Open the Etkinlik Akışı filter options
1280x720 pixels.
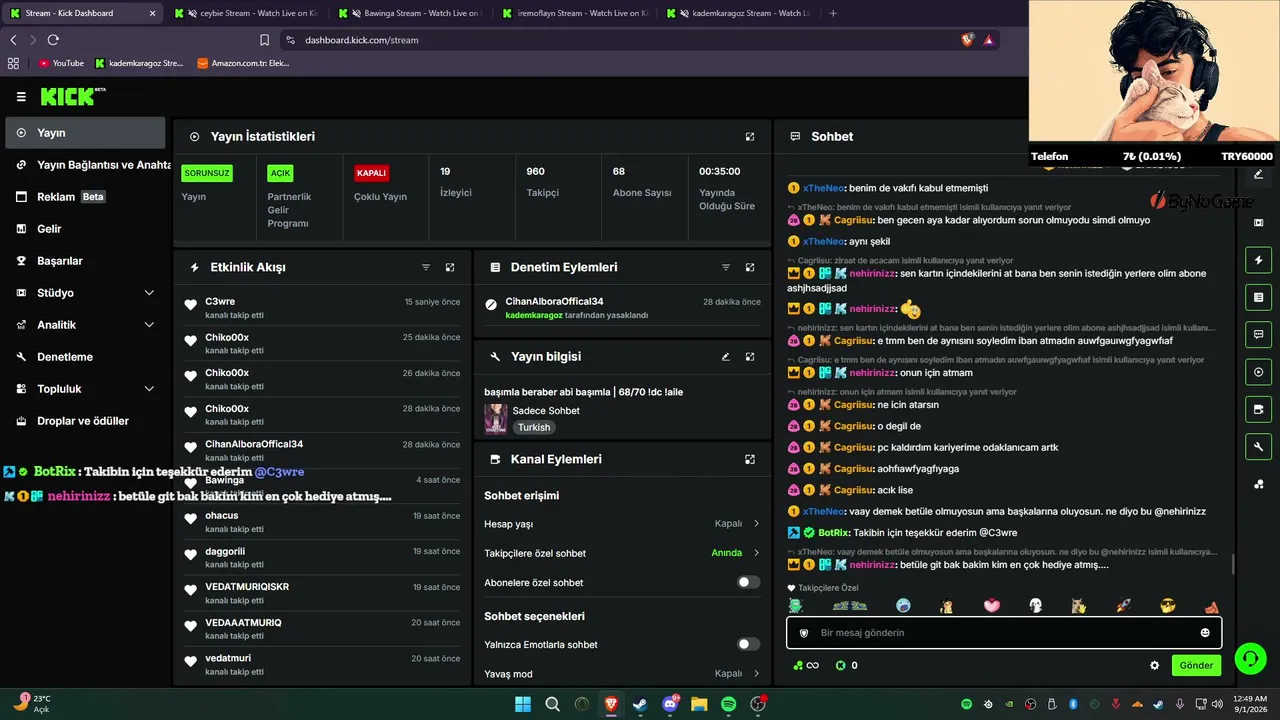(426, 267)
